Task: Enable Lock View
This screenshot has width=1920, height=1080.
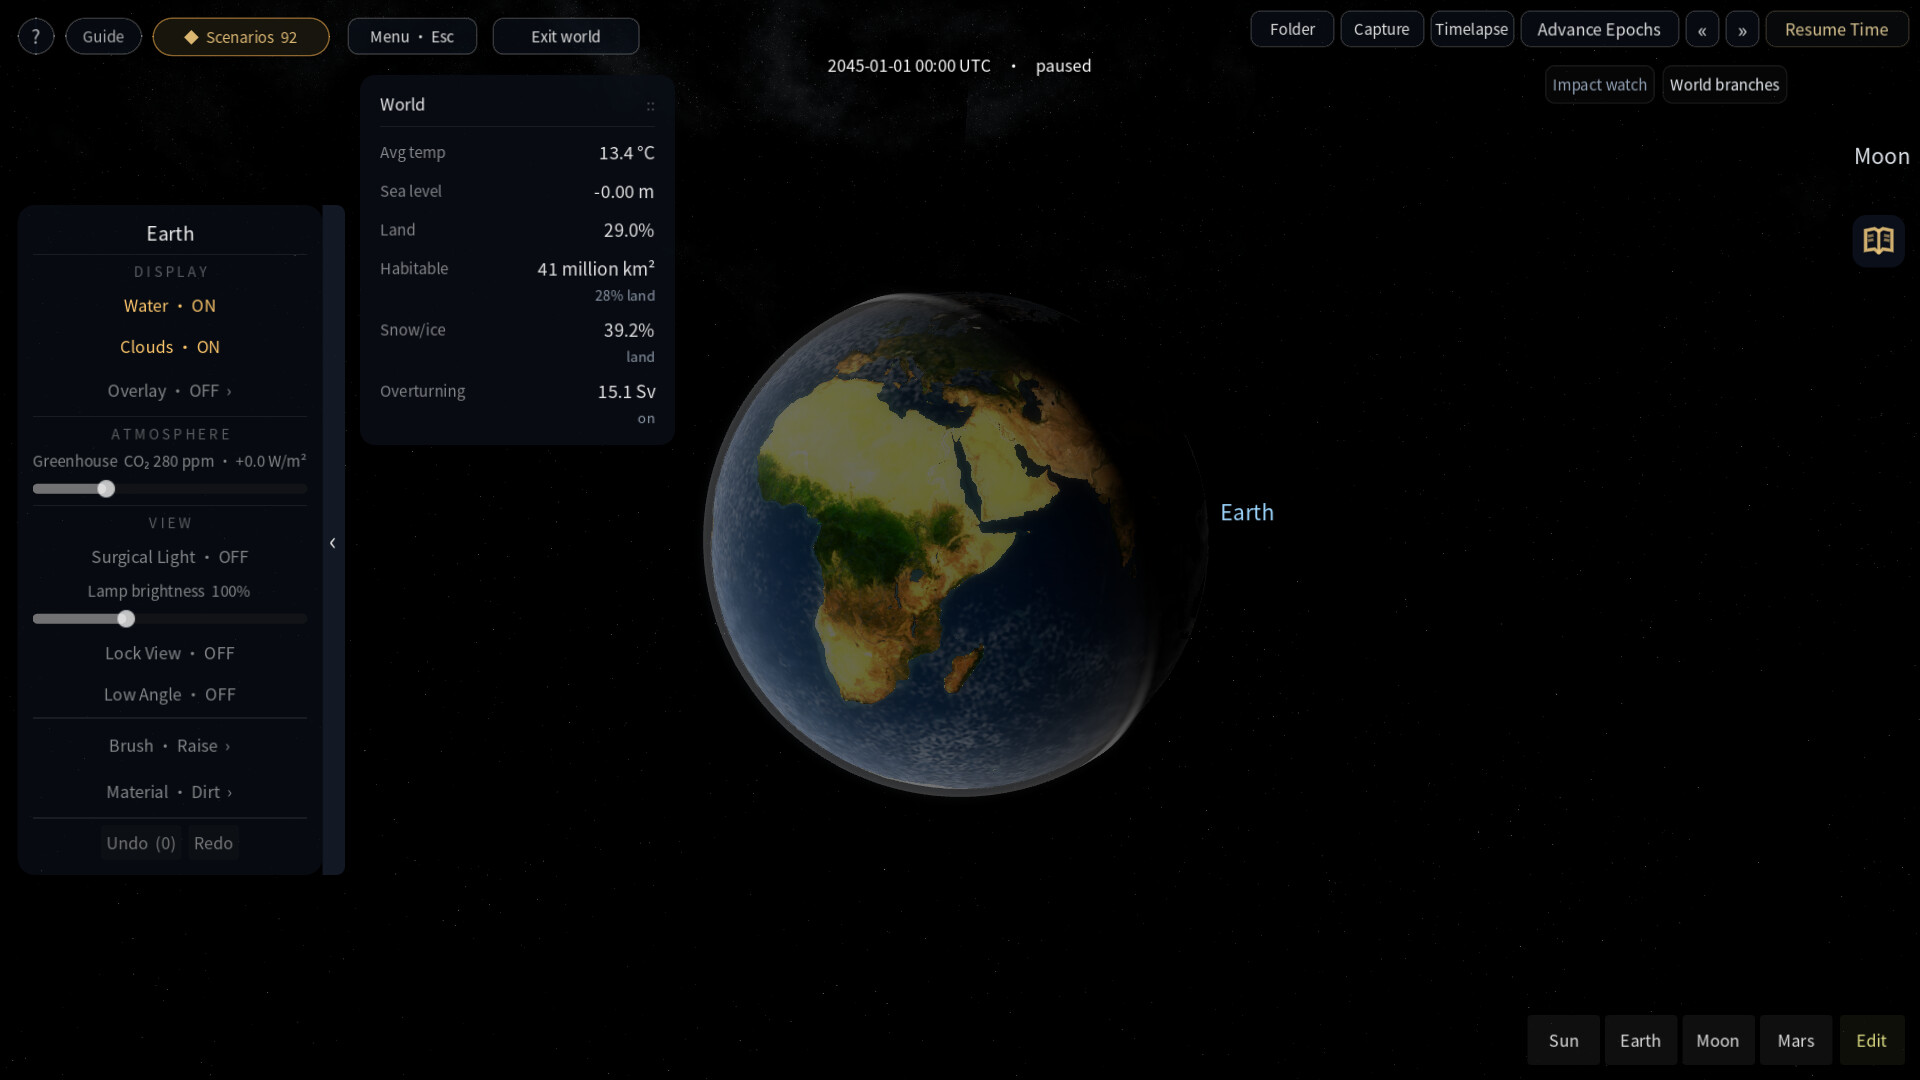Action: pos(170,653)
